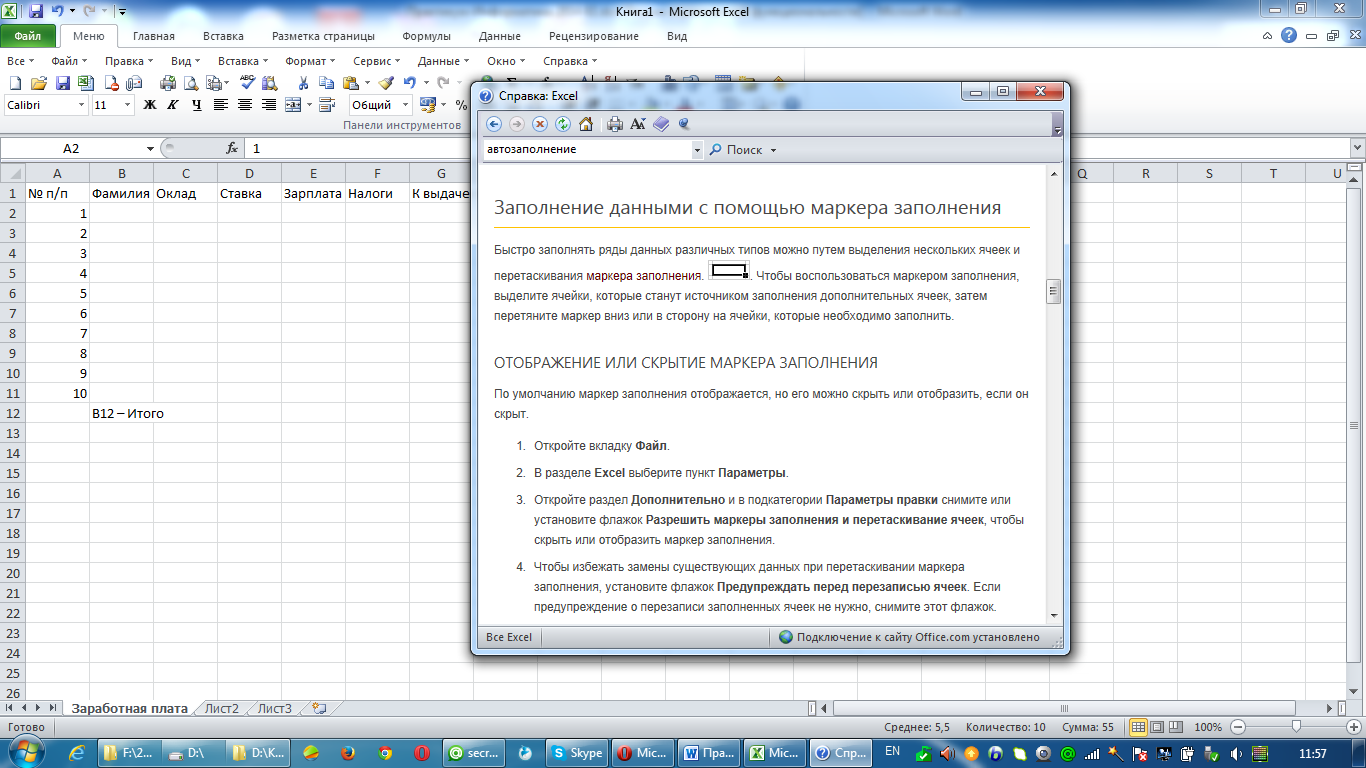Click the Help search field автозаполнение
Viewport: 1366px width, 768px height.
pyautogui.click(x=587, y=150)
